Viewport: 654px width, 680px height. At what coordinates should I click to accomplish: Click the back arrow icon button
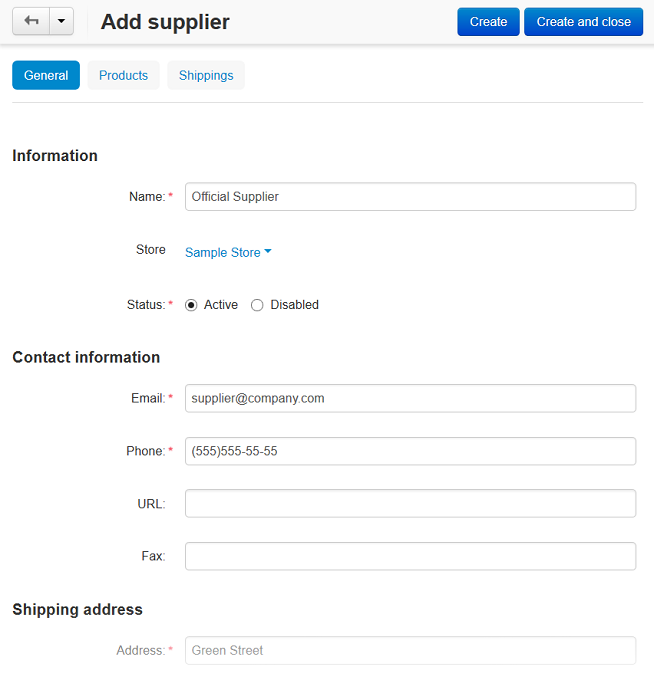click(31, 21)
